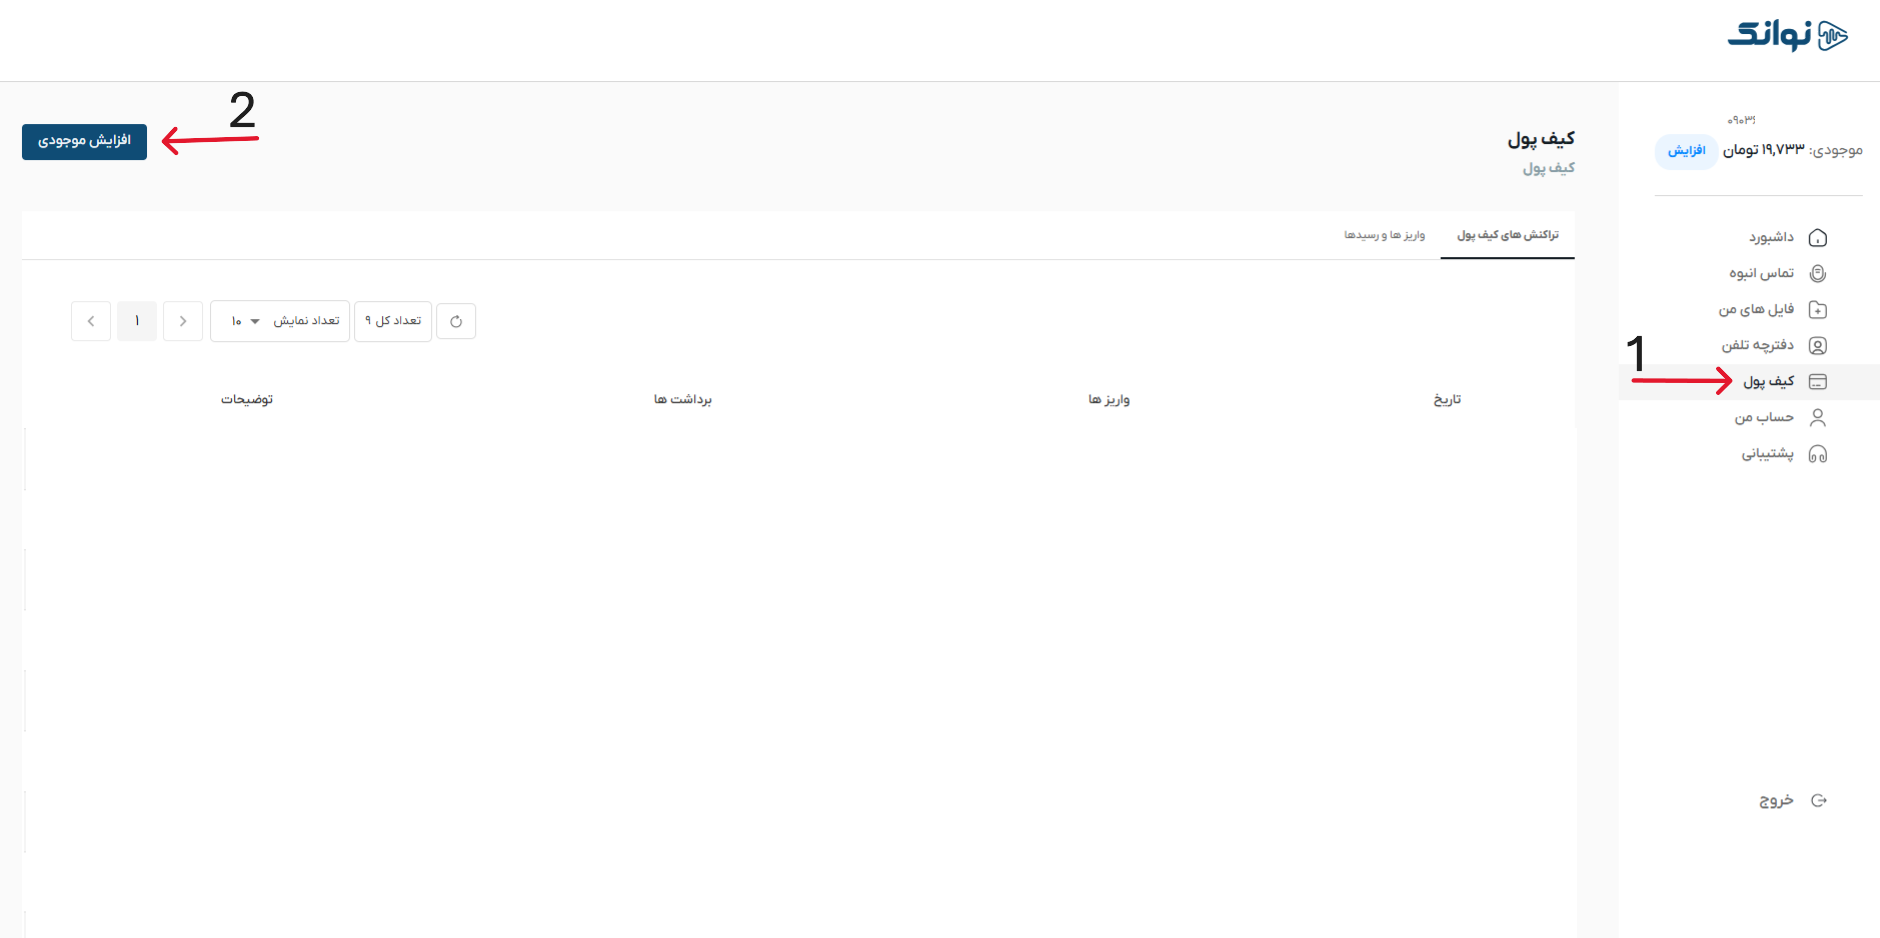Click the wallet (کیف پول) card icon
The height and width of the screenshot is (938, 1880).
pyautogui.click(x=1818, y=382)
